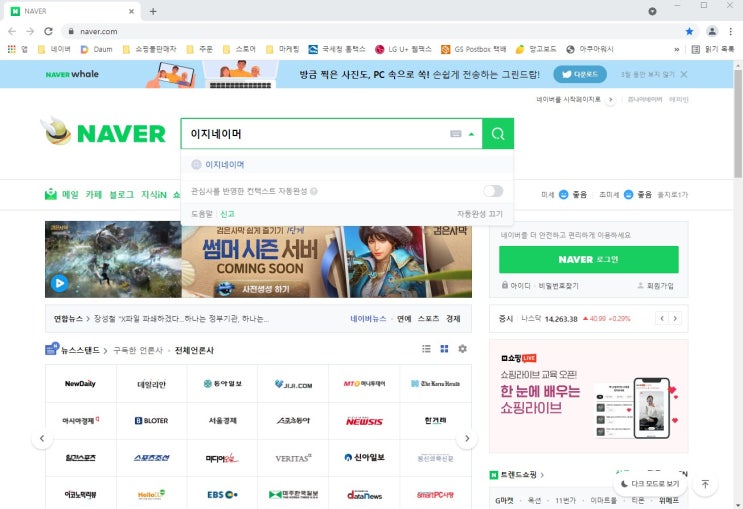Close the Naver Whale banner
This screenshot has width=743, height=509.
pos(684,74)
